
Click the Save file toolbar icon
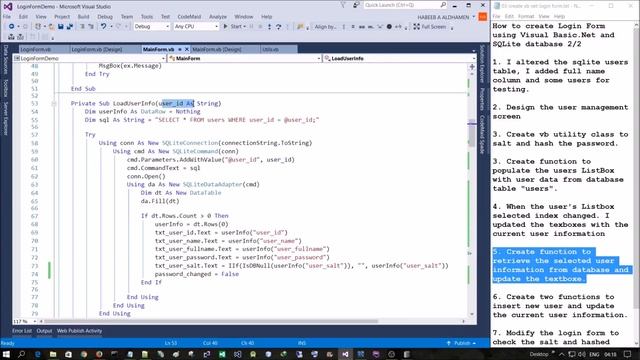click(60, 27)
